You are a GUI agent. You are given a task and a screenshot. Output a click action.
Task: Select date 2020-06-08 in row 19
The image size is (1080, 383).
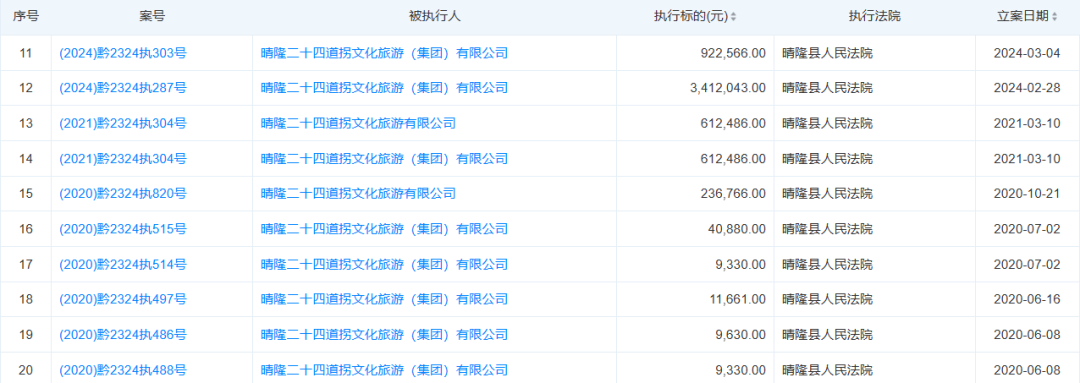1027,335
